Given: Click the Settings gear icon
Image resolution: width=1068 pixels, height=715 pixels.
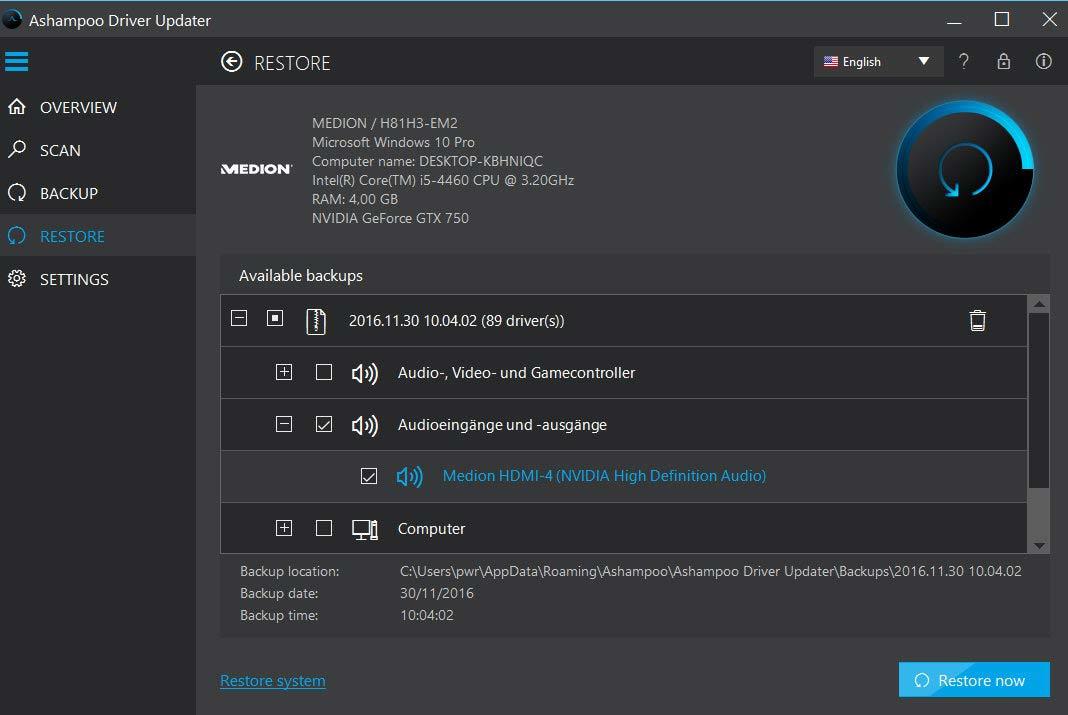Looking at the screenshot, I should click(x=17, y=279).
